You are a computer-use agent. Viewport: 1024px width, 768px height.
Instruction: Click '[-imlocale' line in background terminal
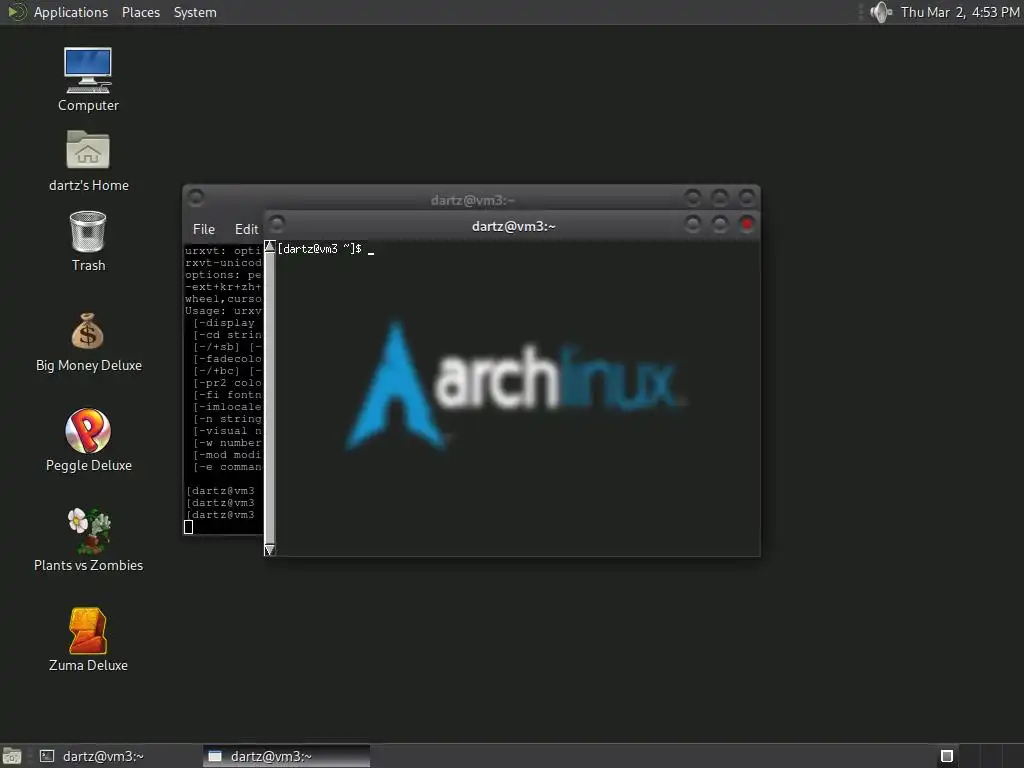coord(227,407)
